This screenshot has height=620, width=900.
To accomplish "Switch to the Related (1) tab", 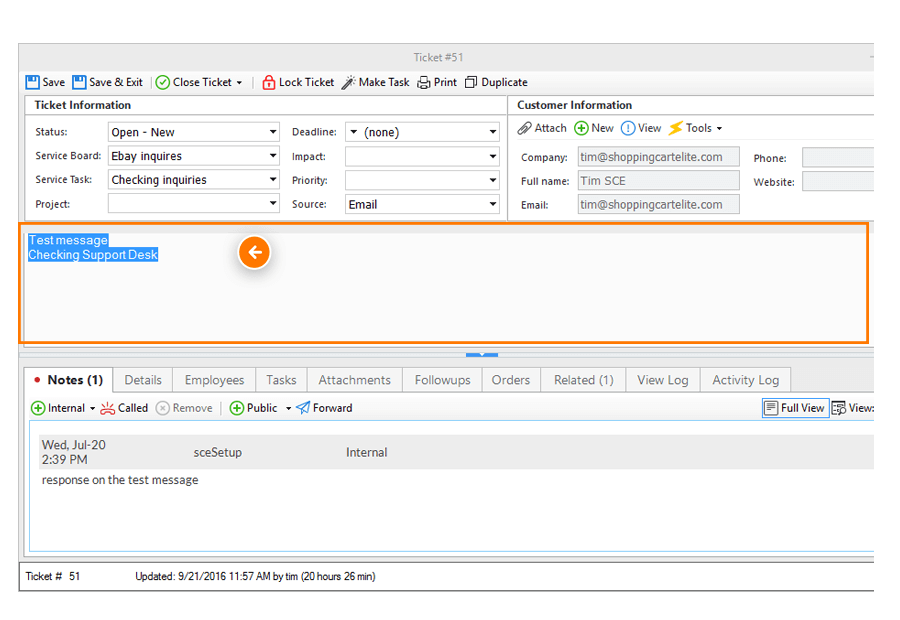I will tap(584, 380).
